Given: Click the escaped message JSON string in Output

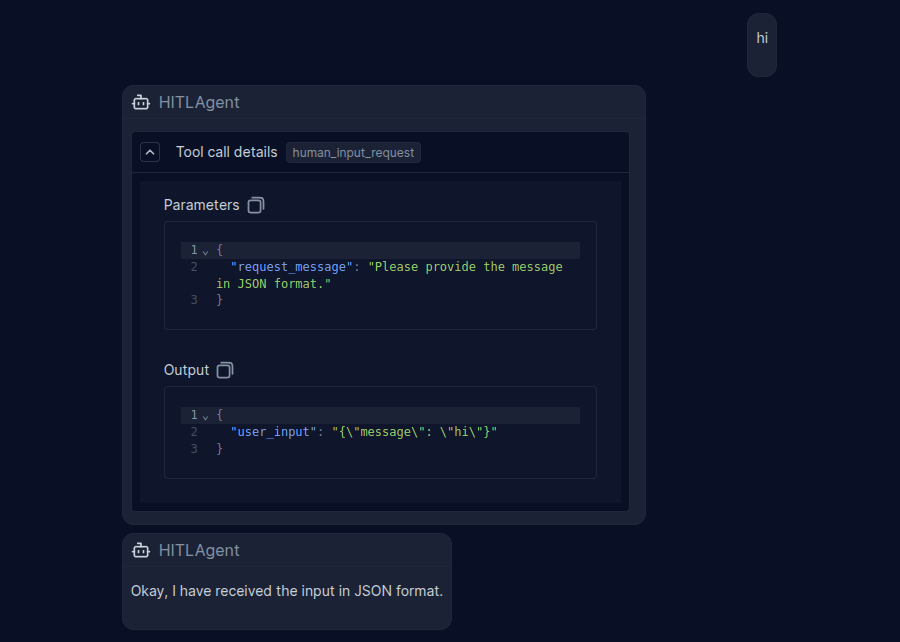Looking at the screenshot, I should [414, 432].
